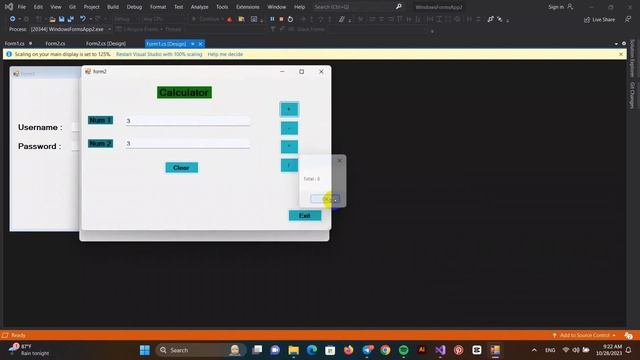
Task: Click the Windows taskbar Search box
Action: point(200,350)
